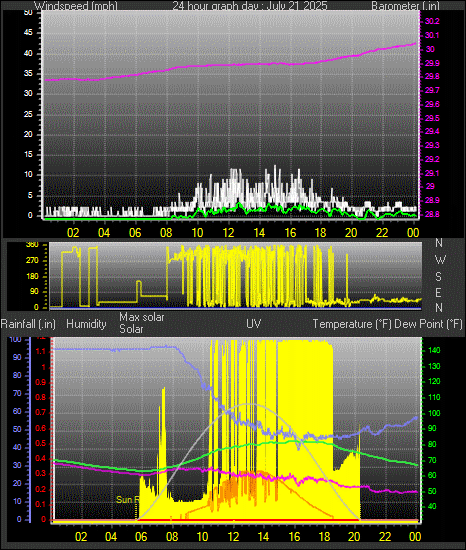Click the 08 hour marker on wind graph
This screenshot has height=550, width=466.
point(166,233)
